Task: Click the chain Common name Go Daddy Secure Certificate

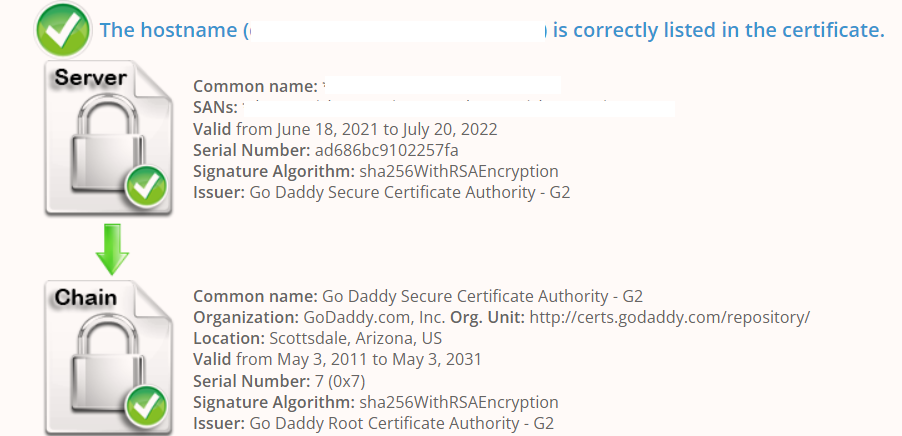Action: (482, 296)
